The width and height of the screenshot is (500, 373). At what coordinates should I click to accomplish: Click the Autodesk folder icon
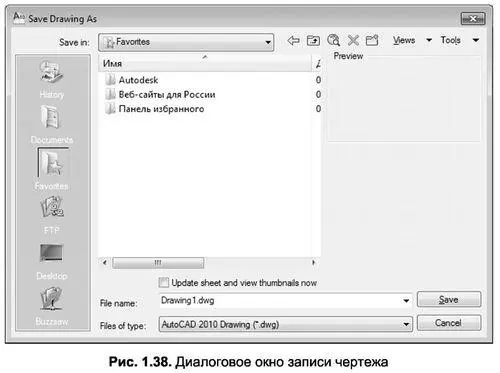coord(110,80)
